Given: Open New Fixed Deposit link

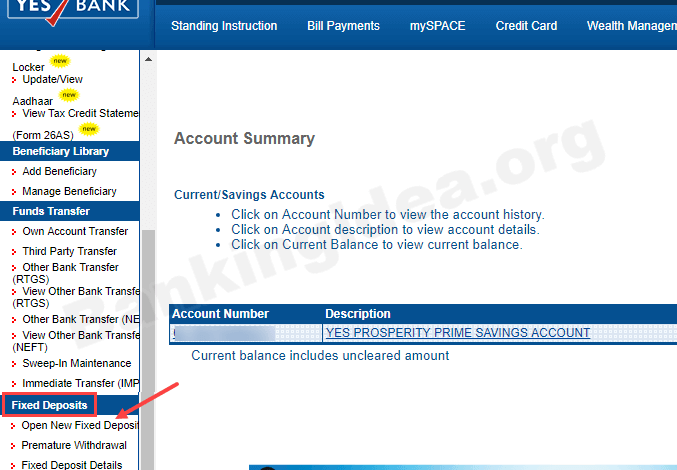Looking at the screenshot, I should pyautogui.click(x=80, y=426).
